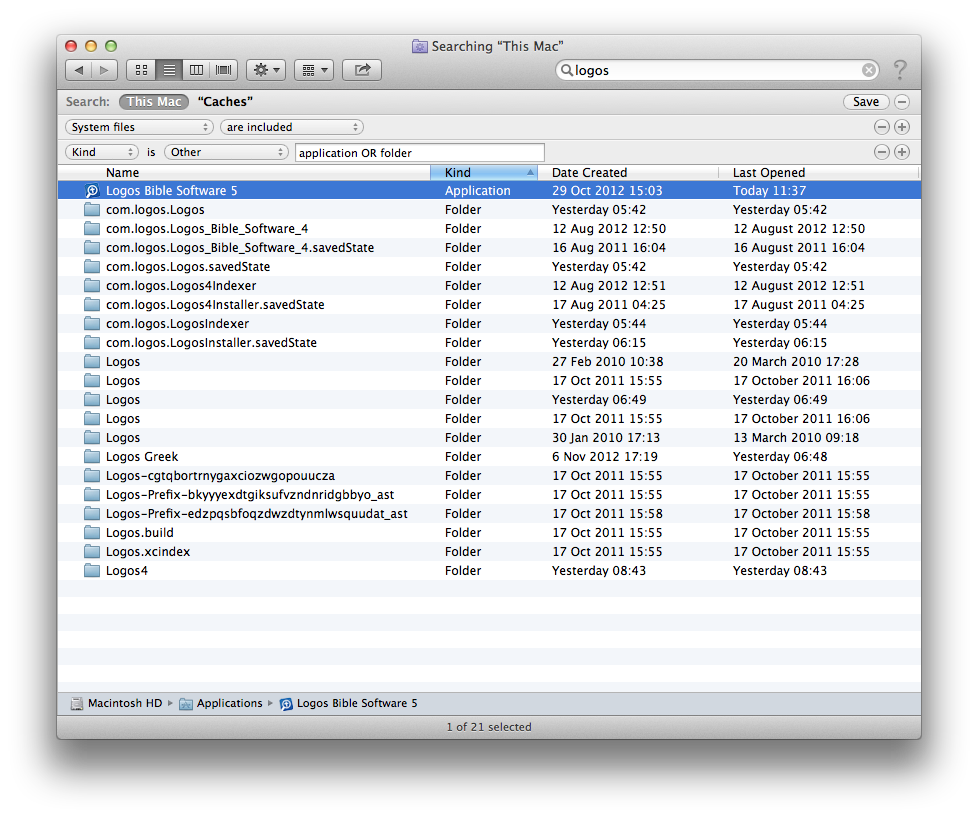Viewport: 978px width, 818px height.
Task: Click '13 March 2010 09:18' last opened cell
Action: [796, 438]
